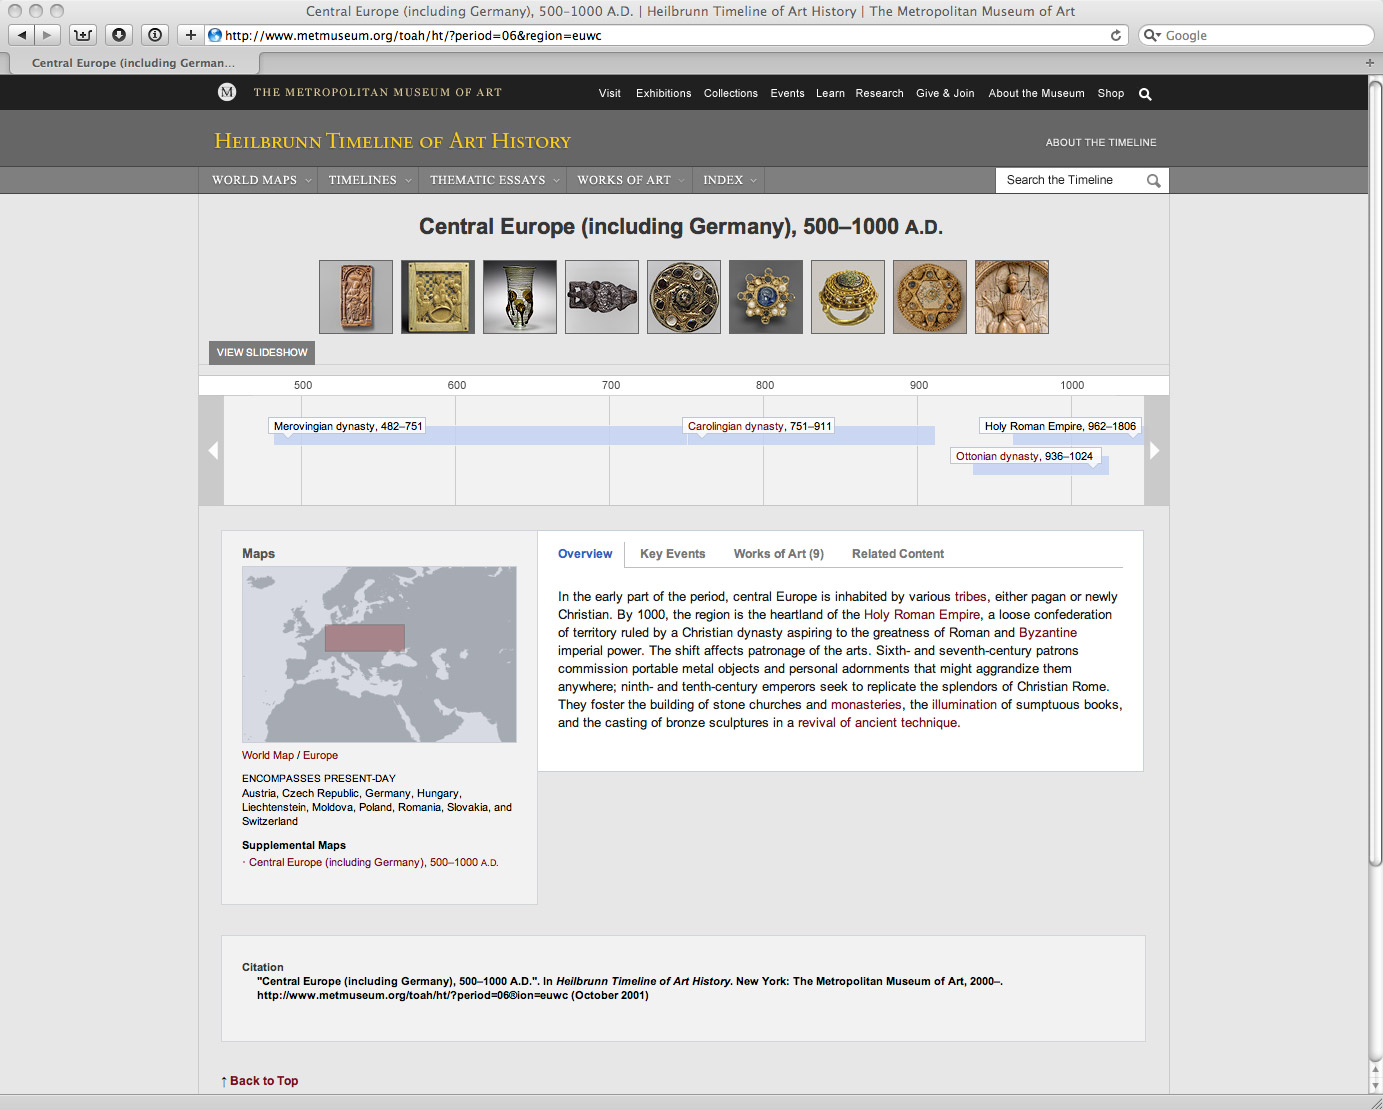Open the carved ivory plaque thumbnail
1383x1110 pixels.
tap(356, 297)
